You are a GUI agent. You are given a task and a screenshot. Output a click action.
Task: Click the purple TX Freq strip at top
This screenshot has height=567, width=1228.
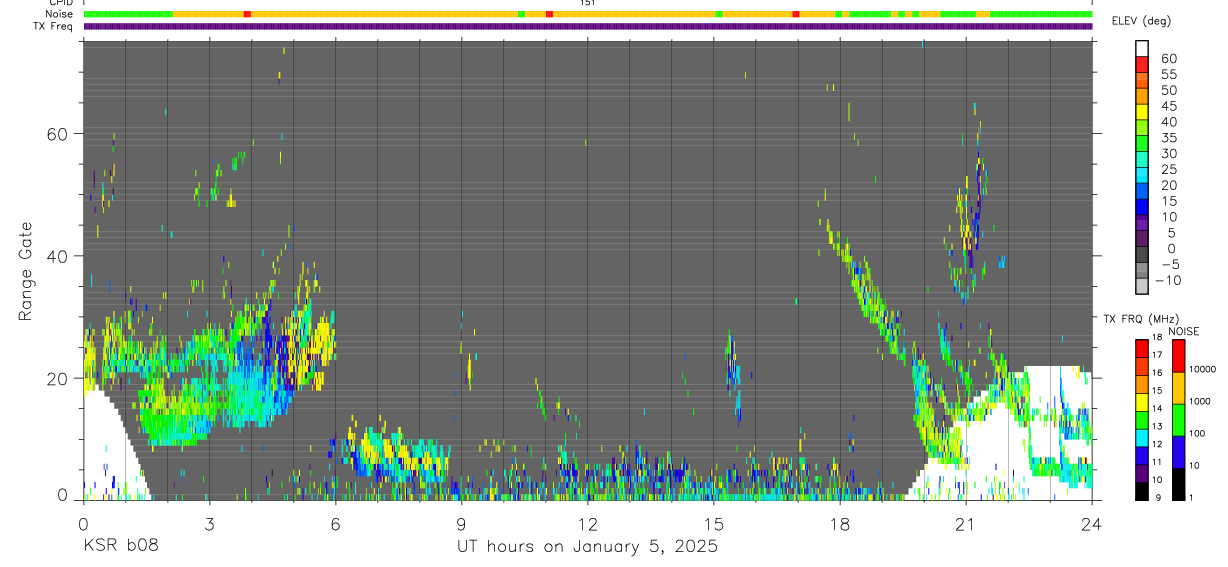tap(588, 26)
